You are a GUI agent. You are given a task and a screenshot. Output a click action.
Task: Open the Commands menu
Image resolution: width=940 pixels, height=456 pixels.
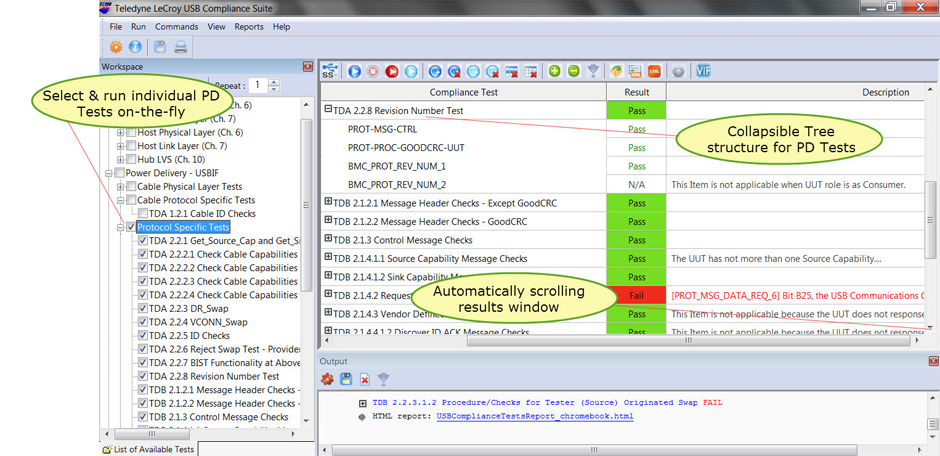[x=177, y=27]
